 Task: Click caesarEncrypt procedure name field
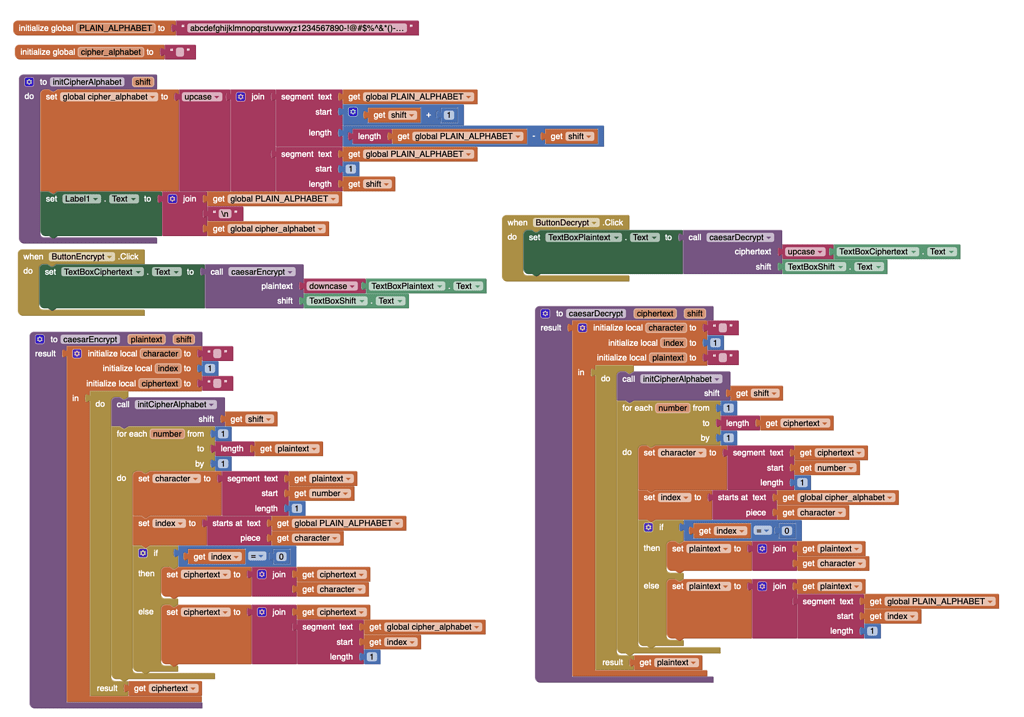90,340
